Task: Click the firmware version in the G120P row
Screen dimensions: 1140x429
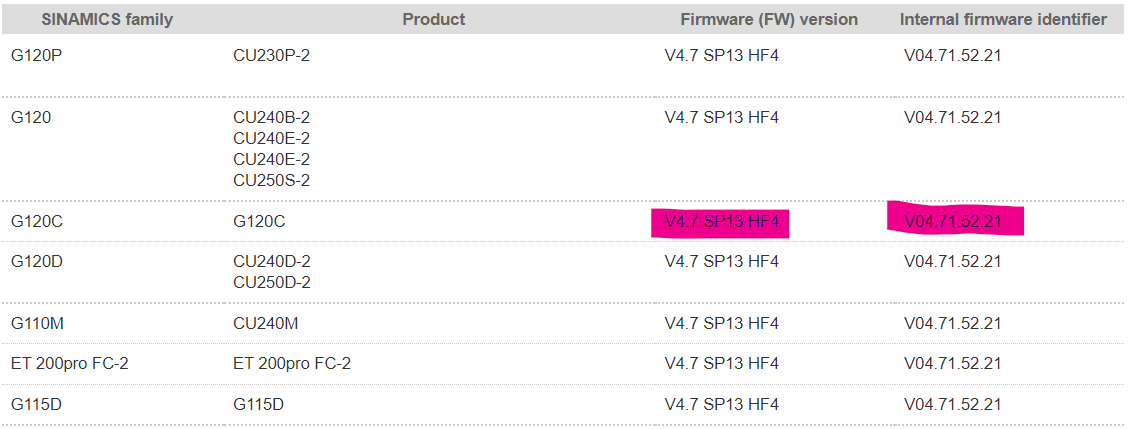Action: point(721,56)
